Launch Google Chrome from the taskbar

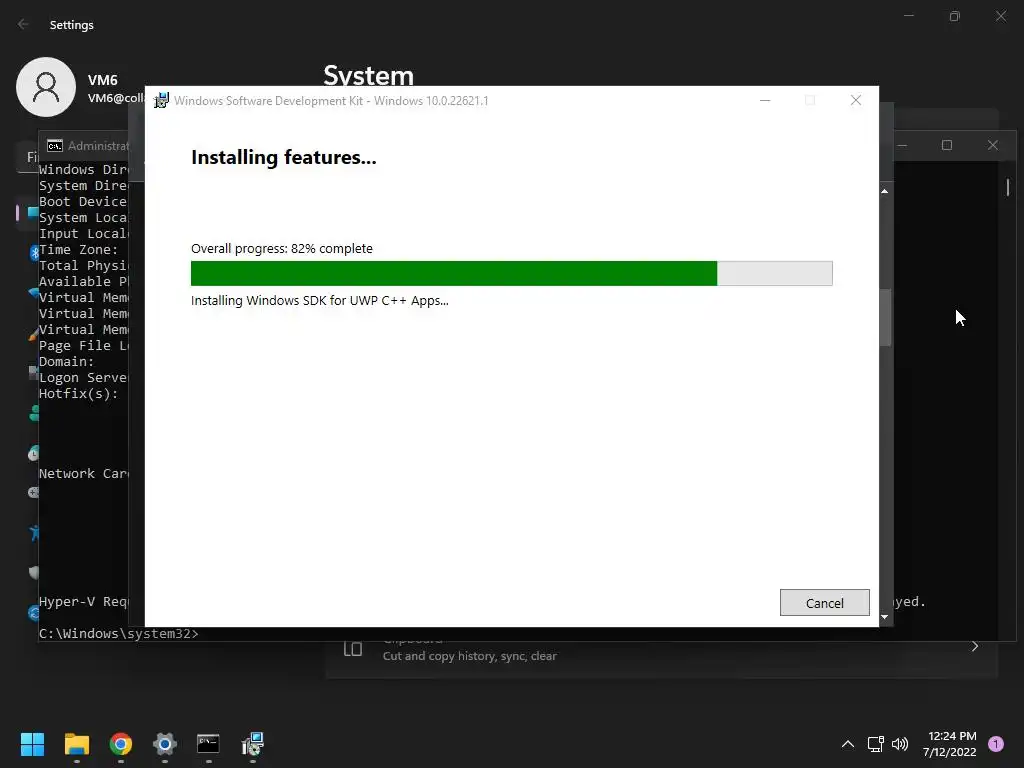point(121,744)
